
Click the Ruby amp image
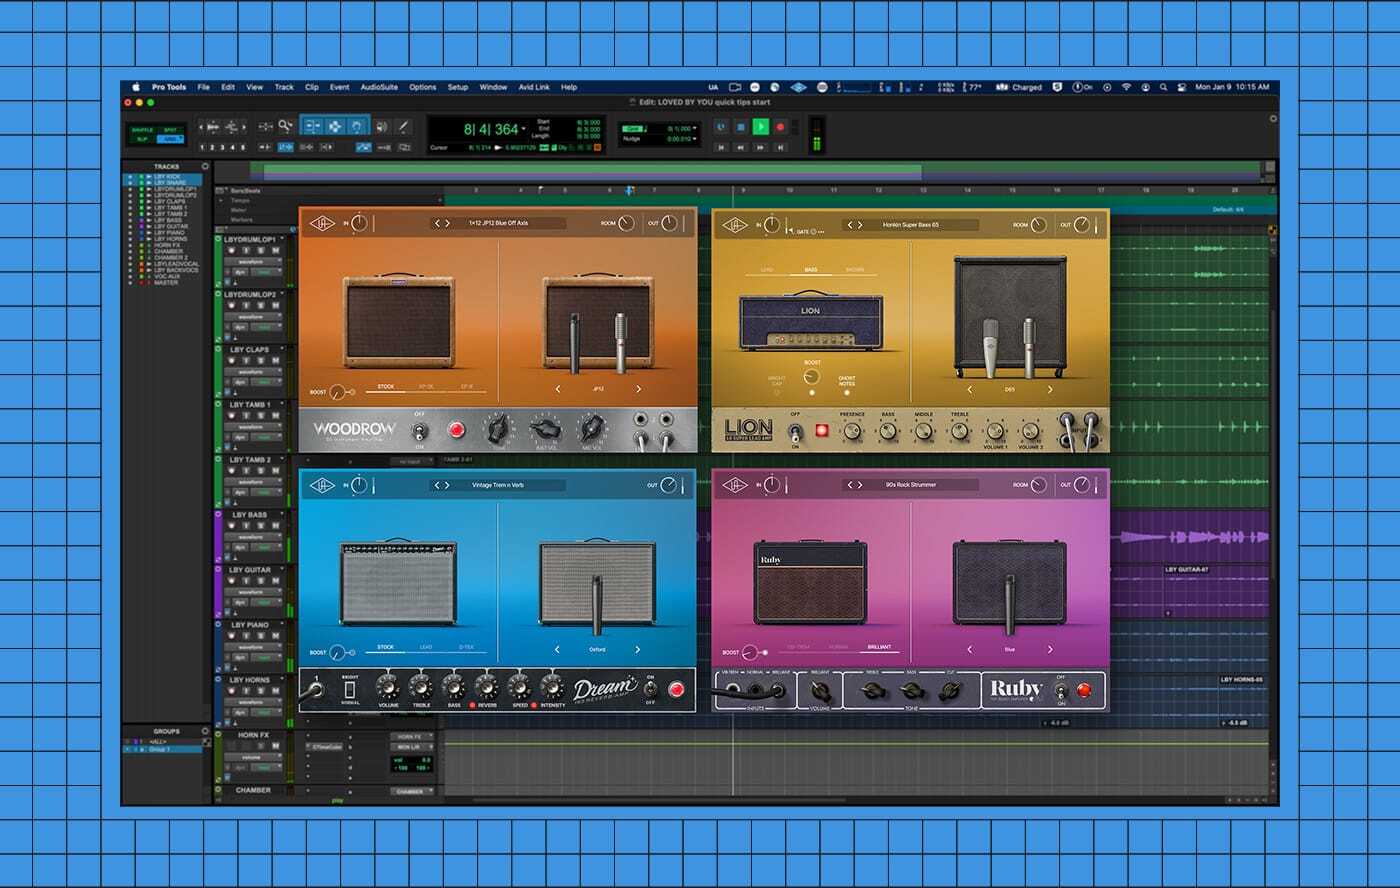(810, 583)
